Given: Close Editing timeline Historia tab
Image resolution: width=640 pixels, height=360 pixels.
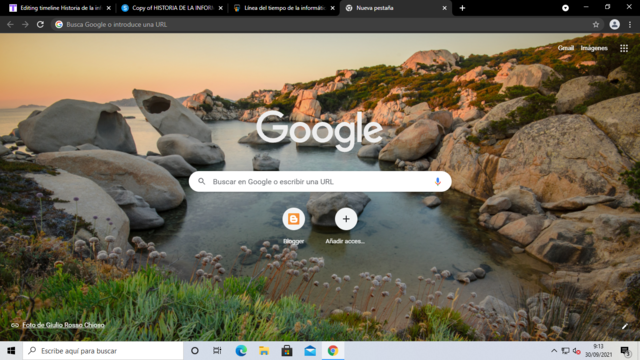Looking at the screenshot, I should [x=109, y=8].
